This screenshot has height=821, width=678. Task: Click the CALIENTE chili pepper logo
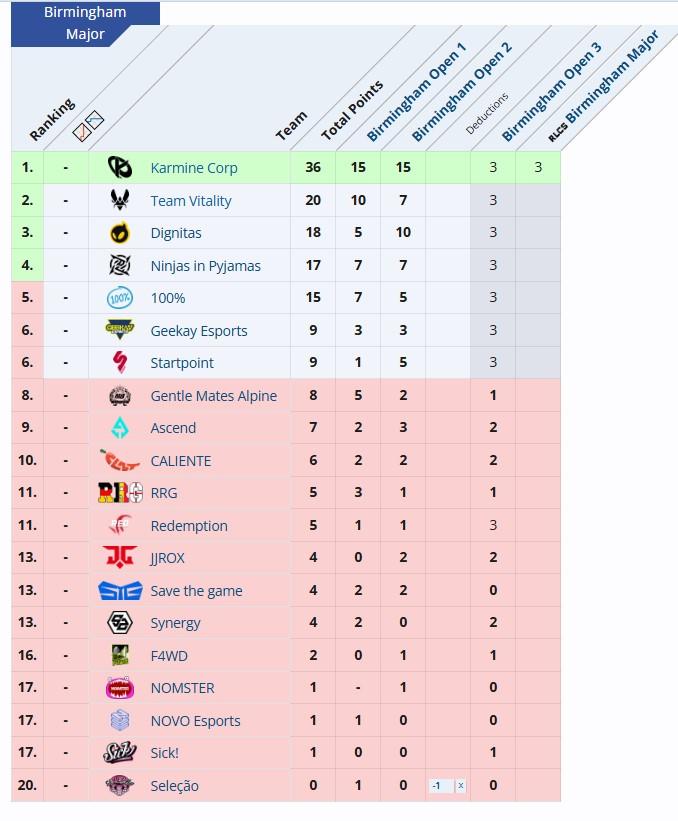(x=120, y=460)
